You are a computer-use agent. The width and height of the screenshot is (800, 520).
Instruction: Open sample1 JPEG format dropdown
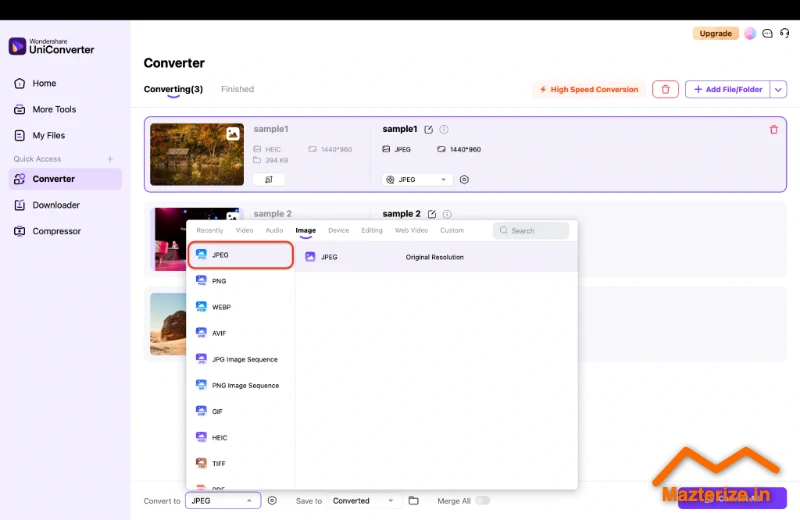(x=417, y=180)
